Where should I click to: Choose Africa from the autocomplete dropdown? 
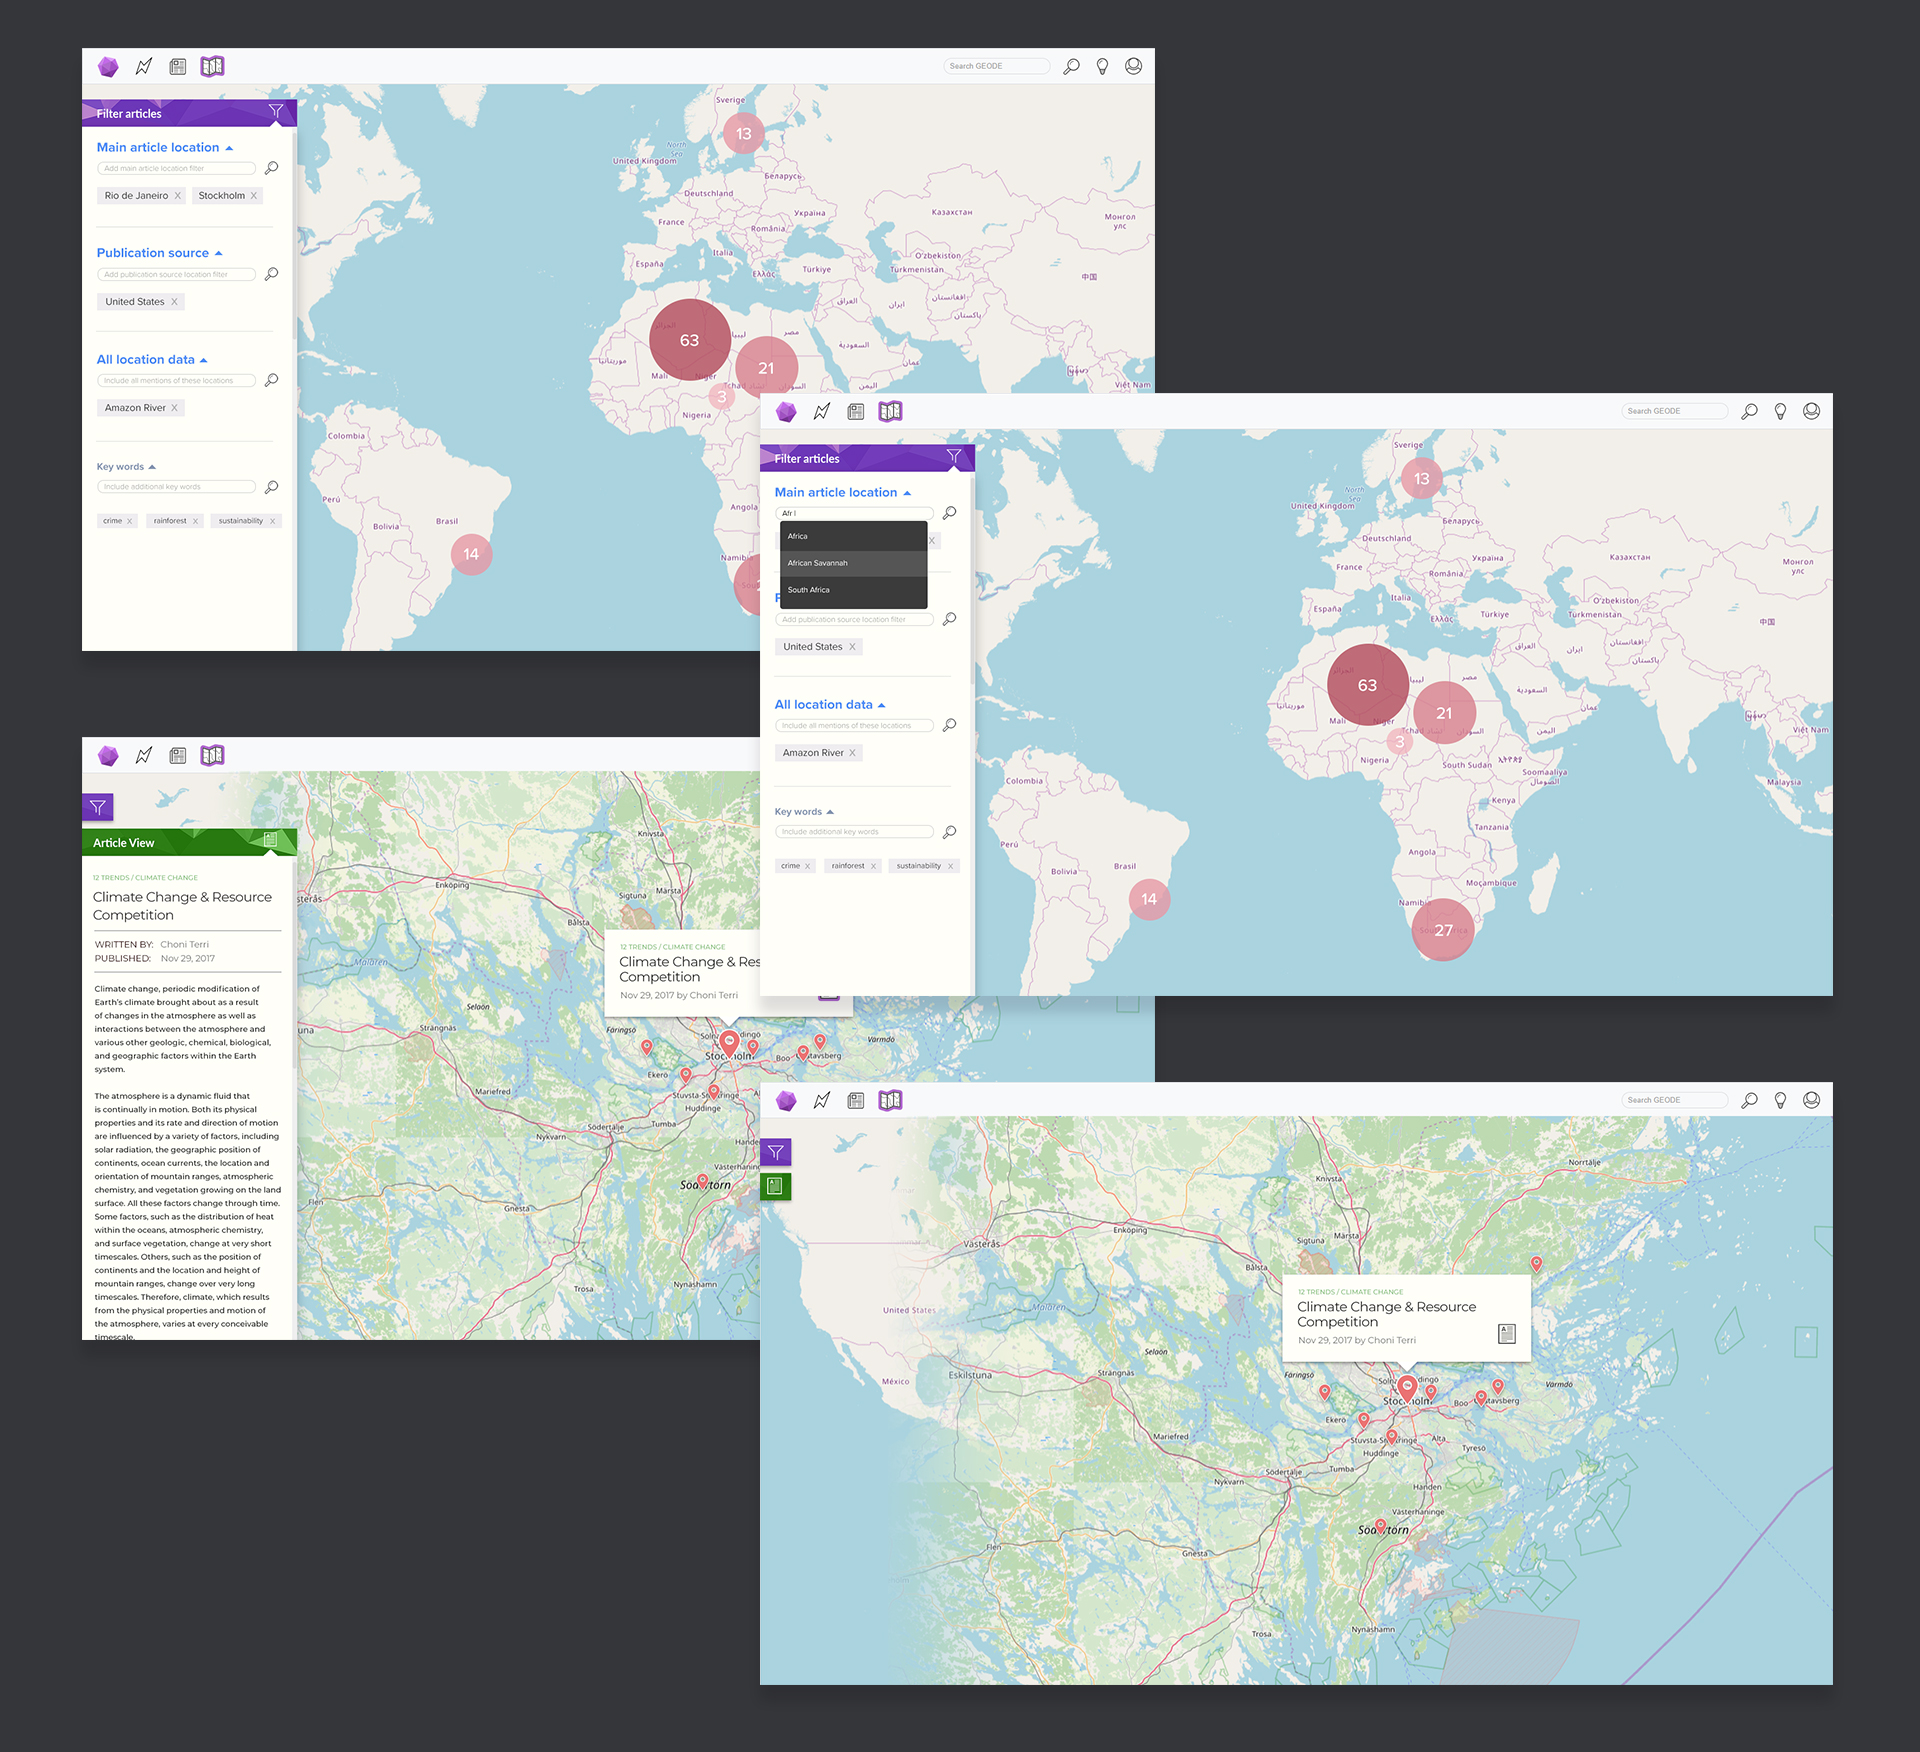pos(853,536)
